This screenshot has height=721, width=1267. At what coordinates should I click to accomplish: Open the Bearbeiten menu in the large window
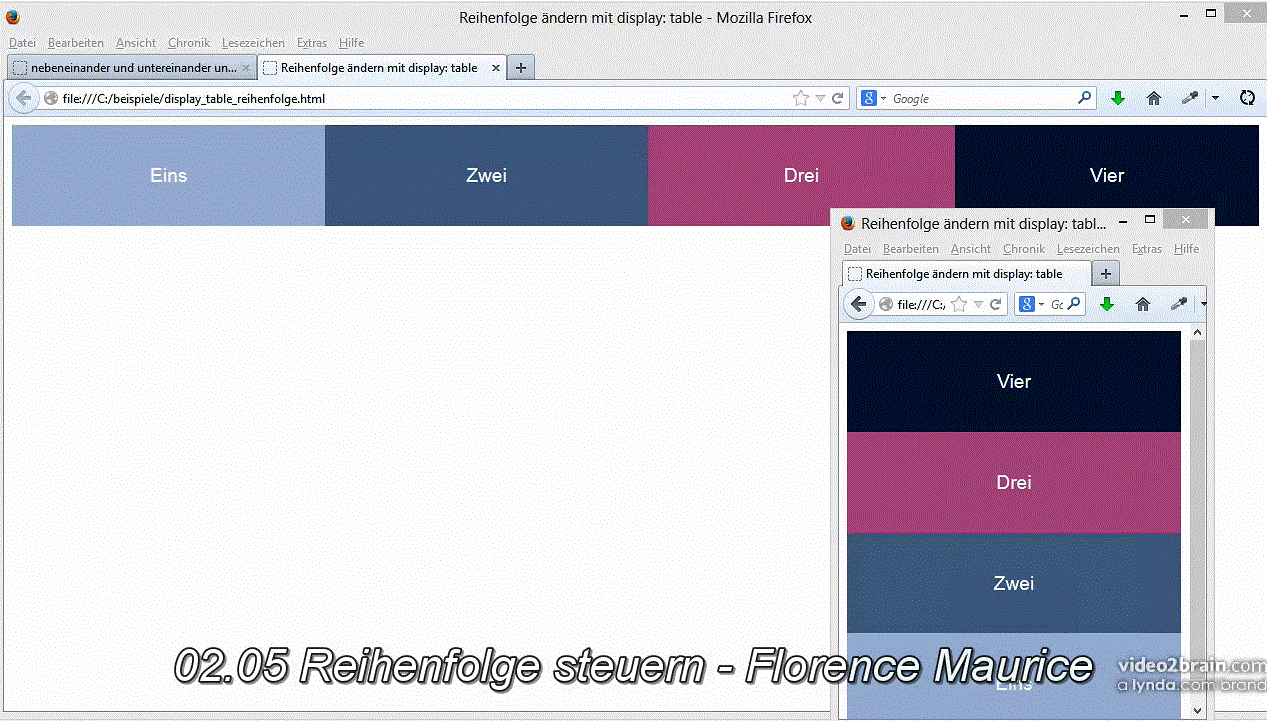pos(76,43)
